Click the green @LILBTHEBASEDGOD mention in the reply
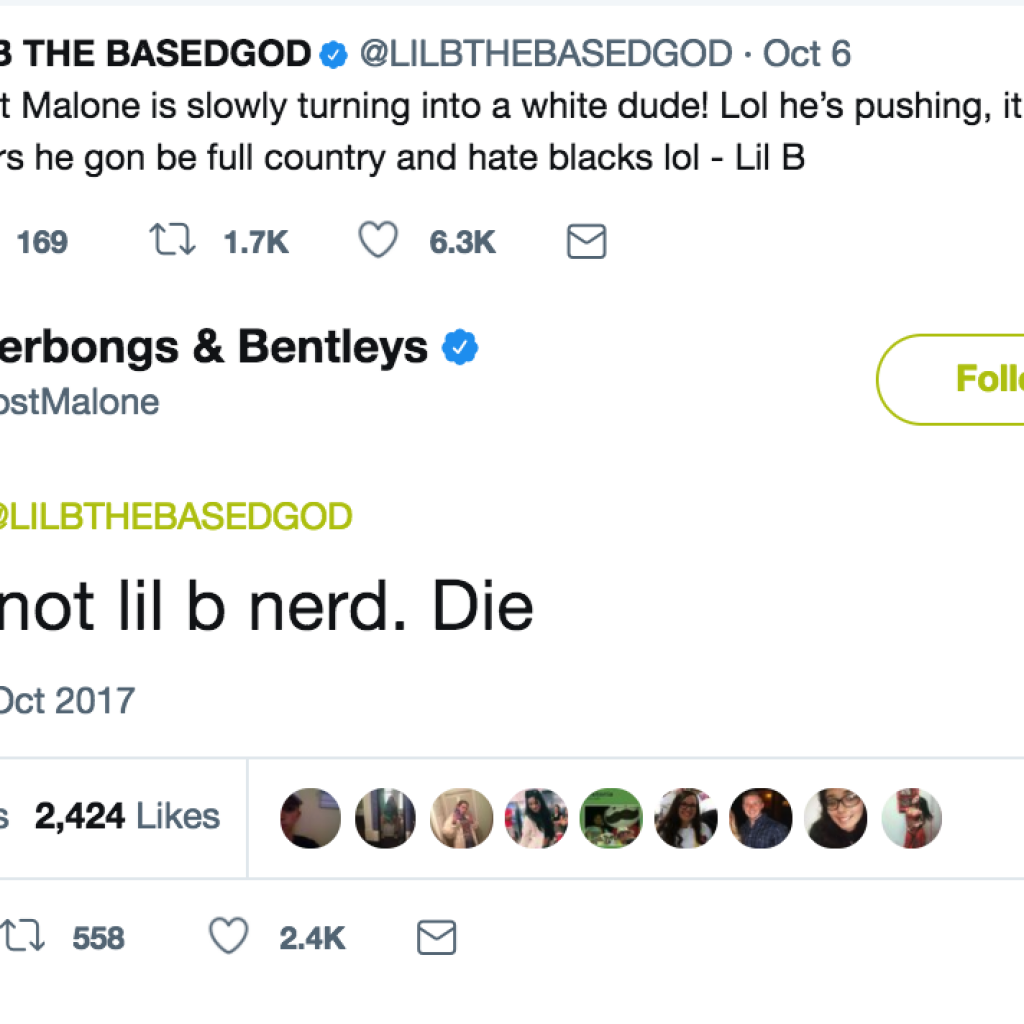The height and width of the screenshot is (1024, 1024). click(x=175, y=517)
